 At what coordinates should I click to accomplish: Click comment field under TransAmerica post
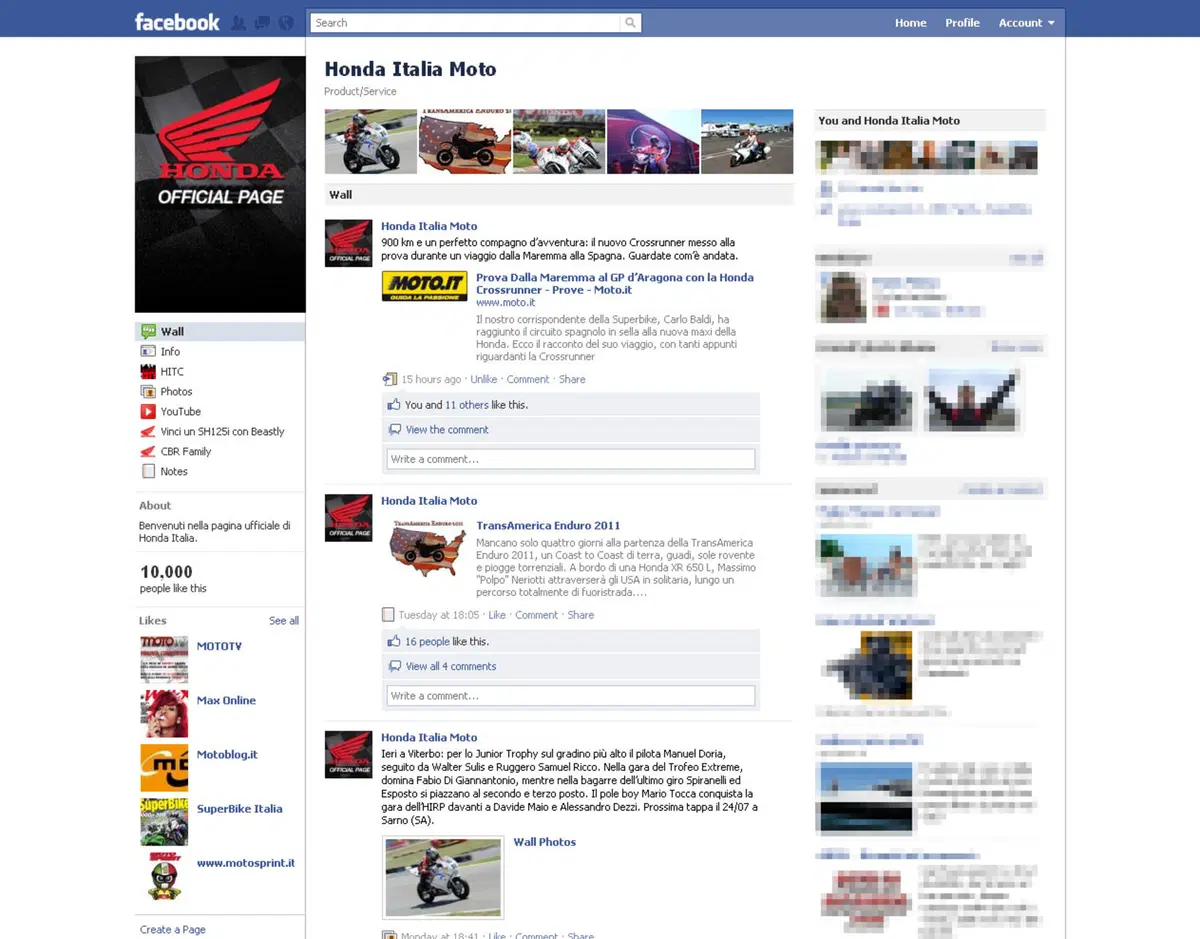570,695
